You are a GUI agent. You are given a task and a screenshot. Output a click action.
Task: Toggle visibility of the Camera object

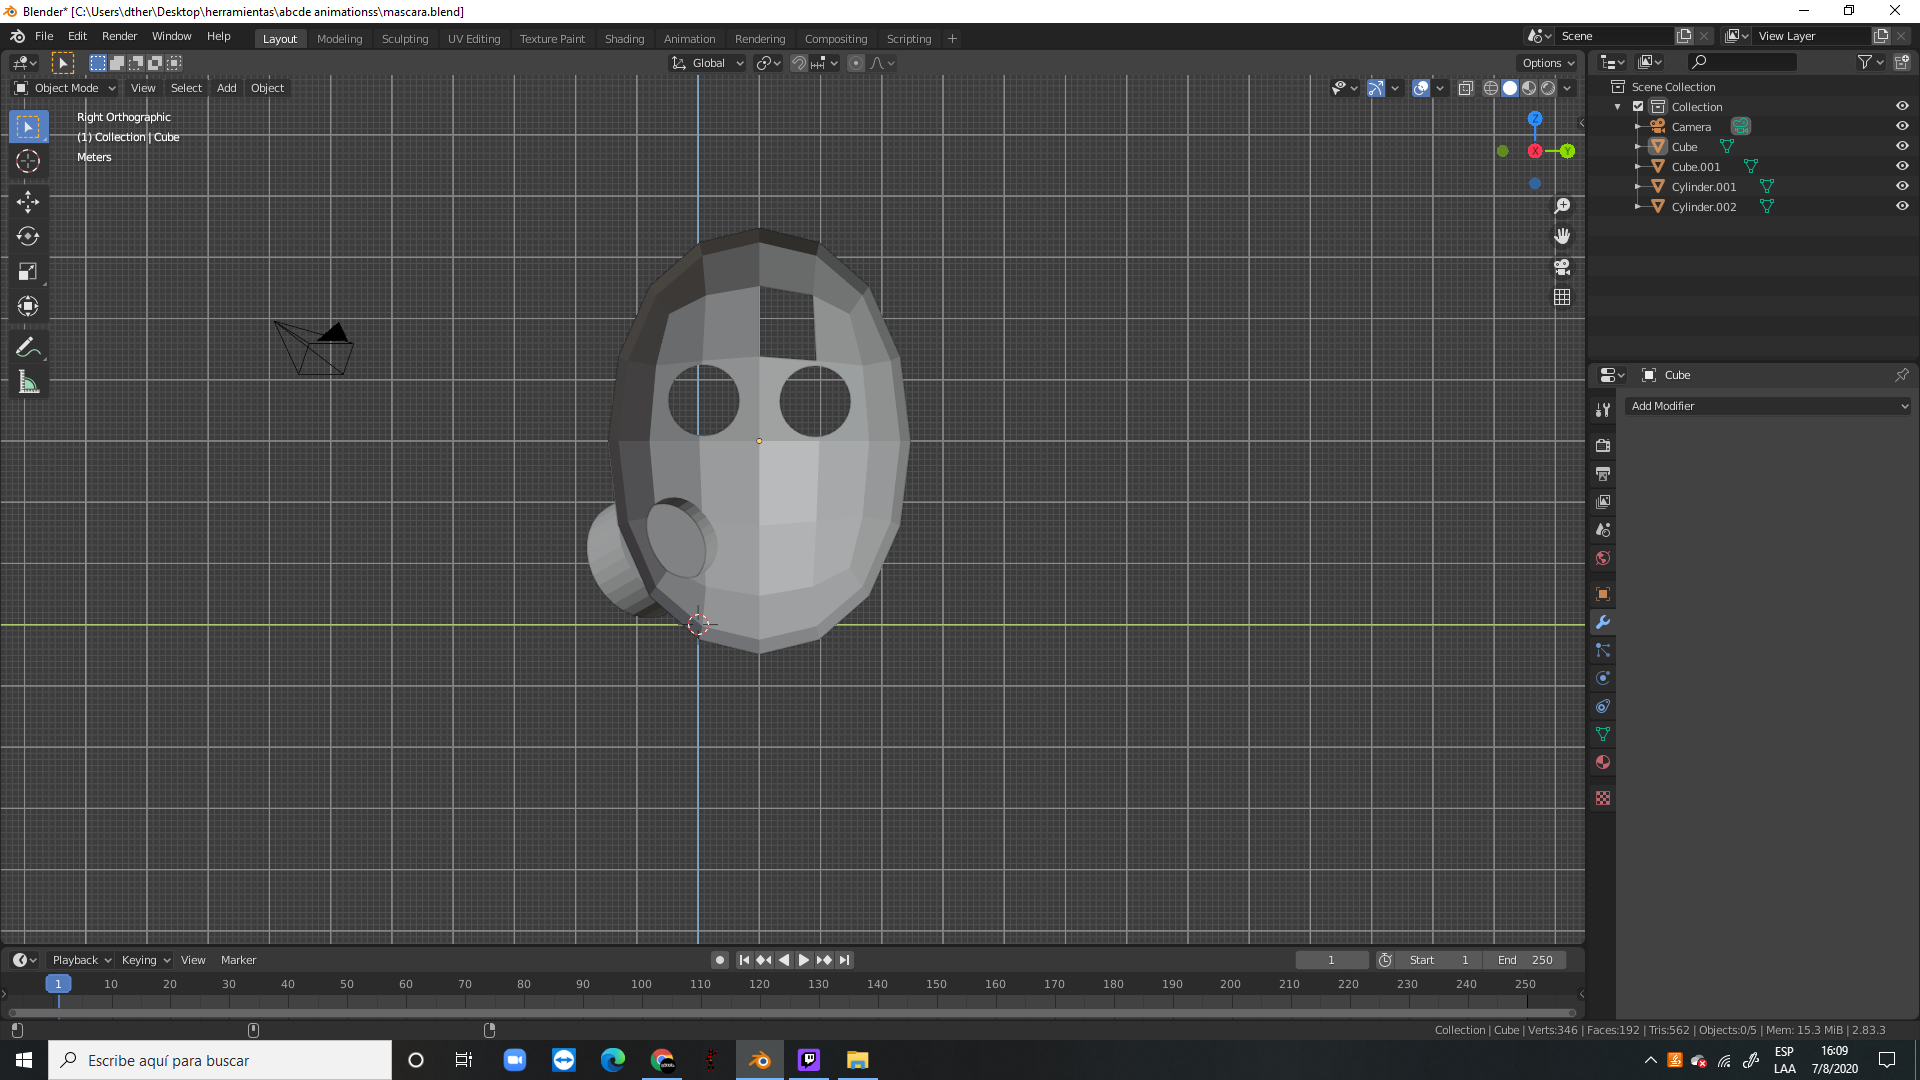[1902, 126]
